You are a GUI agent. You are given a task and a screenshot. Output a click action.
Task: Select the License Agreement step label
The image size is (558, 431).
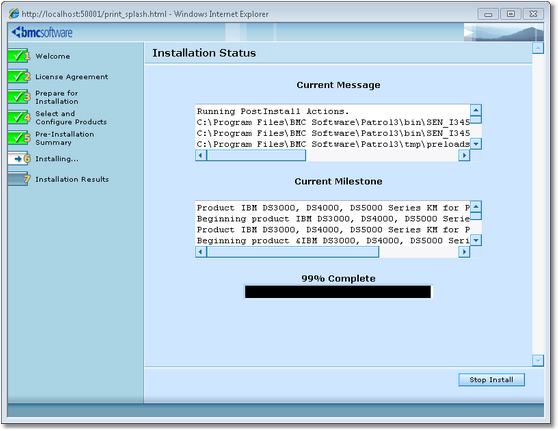point(72,77)
